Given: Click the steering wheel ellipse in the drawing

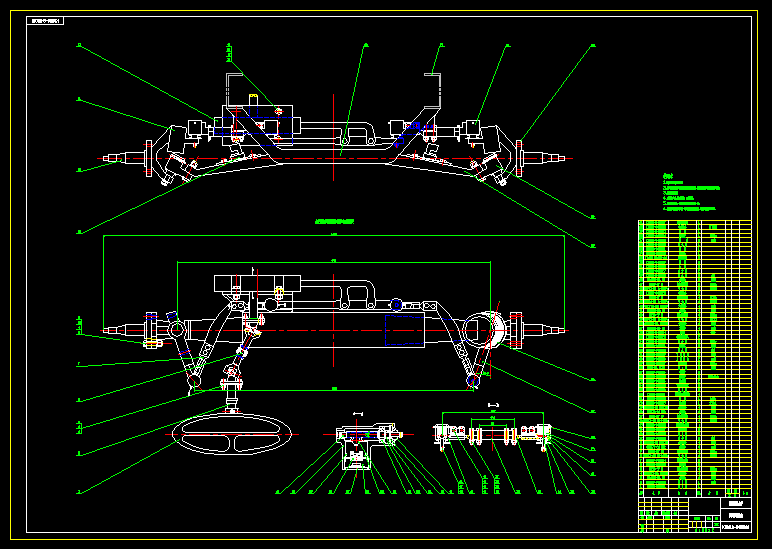Looking at the screenshot, I should point(231,434).
